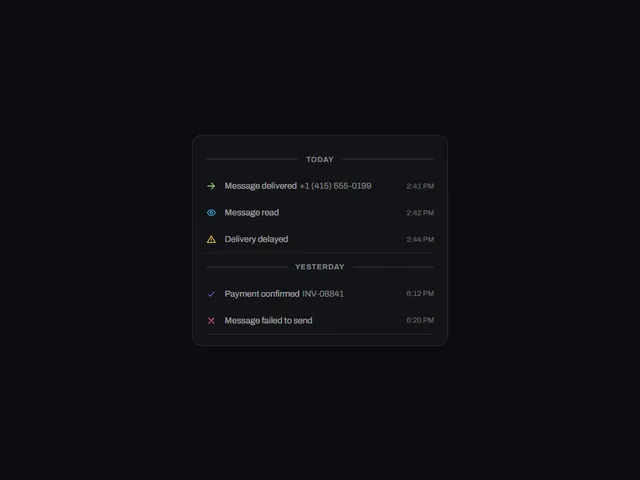Select the Message failed to send entry
This screenshot has height=480, width=640.
pyautogui.click(x=320, y=321)
